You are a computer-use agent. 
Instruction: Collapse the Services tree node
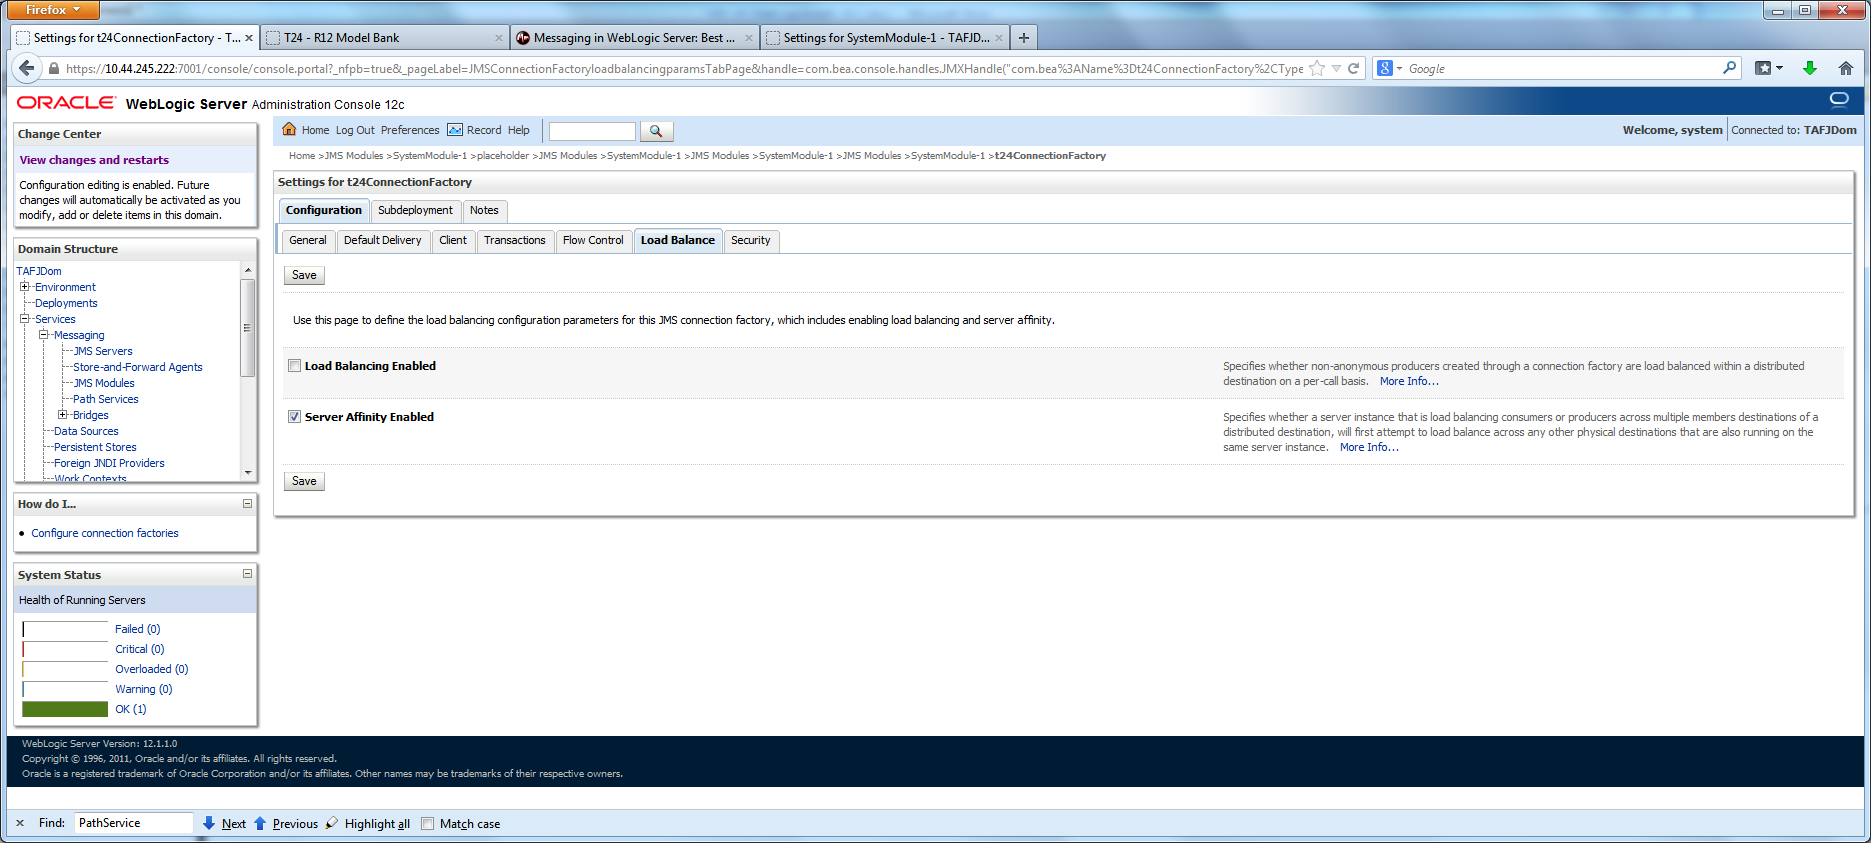click(24, 319)
